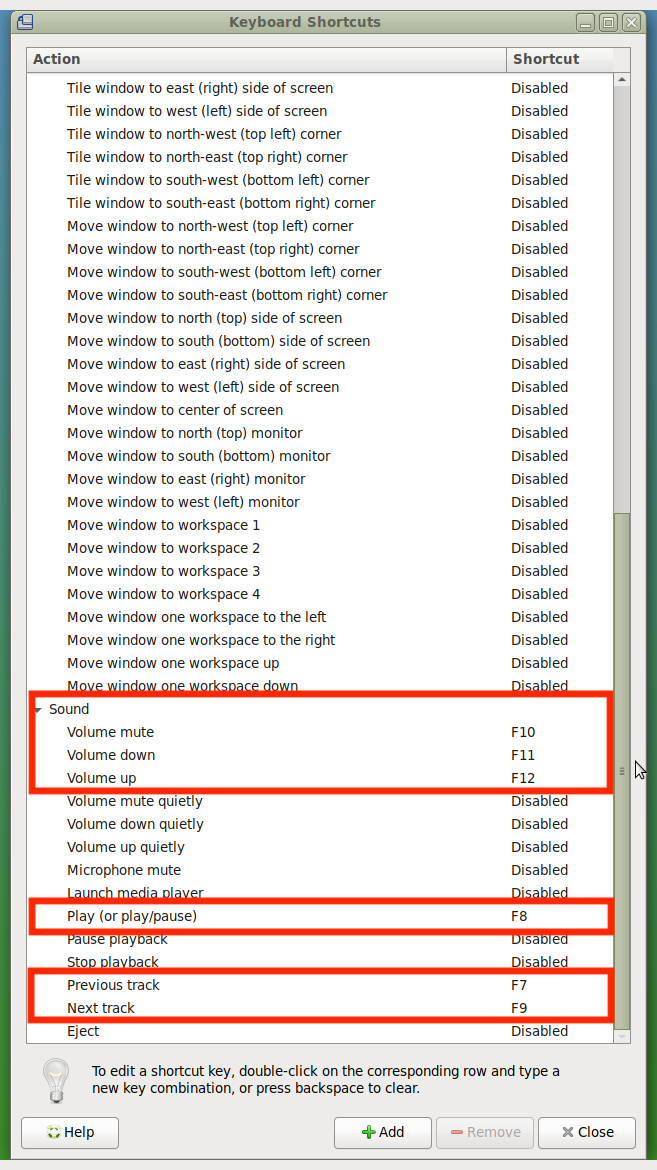The width and height of the screenshot is (657, 1170).
Task: Click the scrollbar down arrow
Action: click(x=622, y=1036)
